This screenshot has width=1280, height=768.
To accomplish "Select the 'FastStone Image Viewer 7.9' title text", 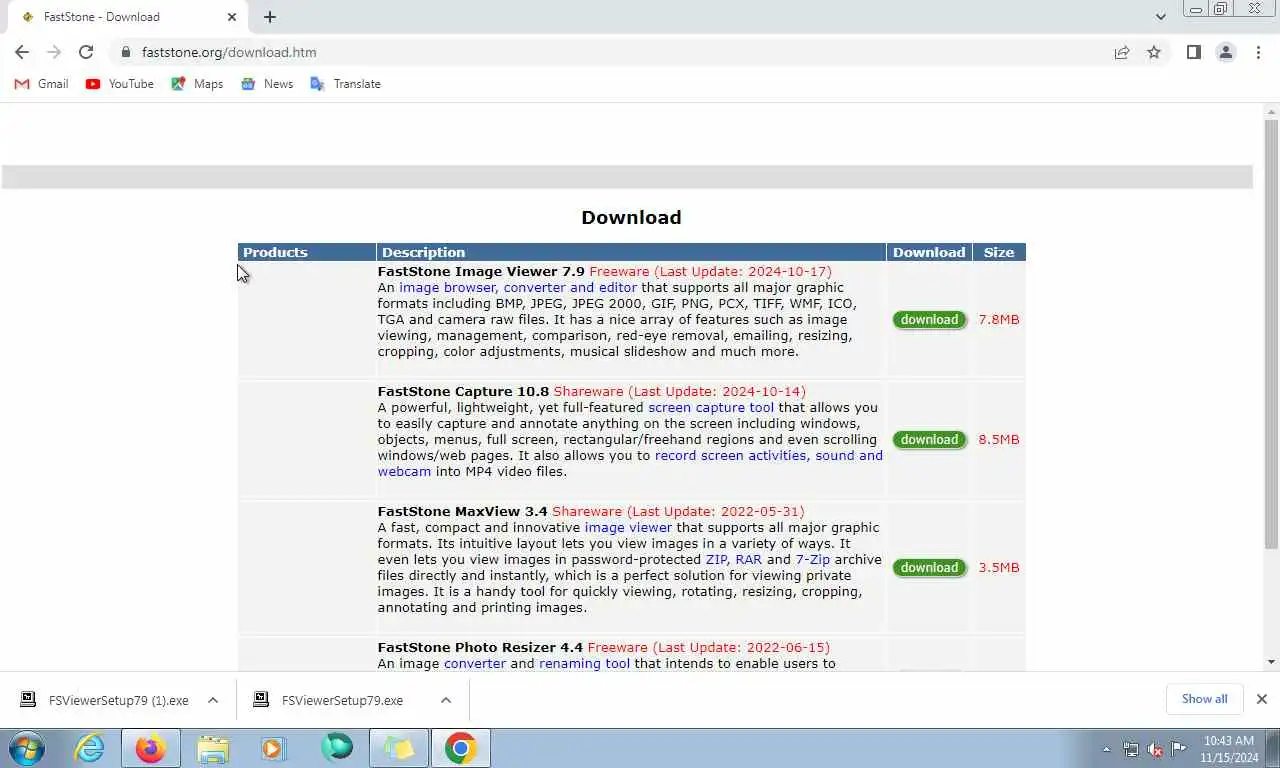I will point(481,271).
